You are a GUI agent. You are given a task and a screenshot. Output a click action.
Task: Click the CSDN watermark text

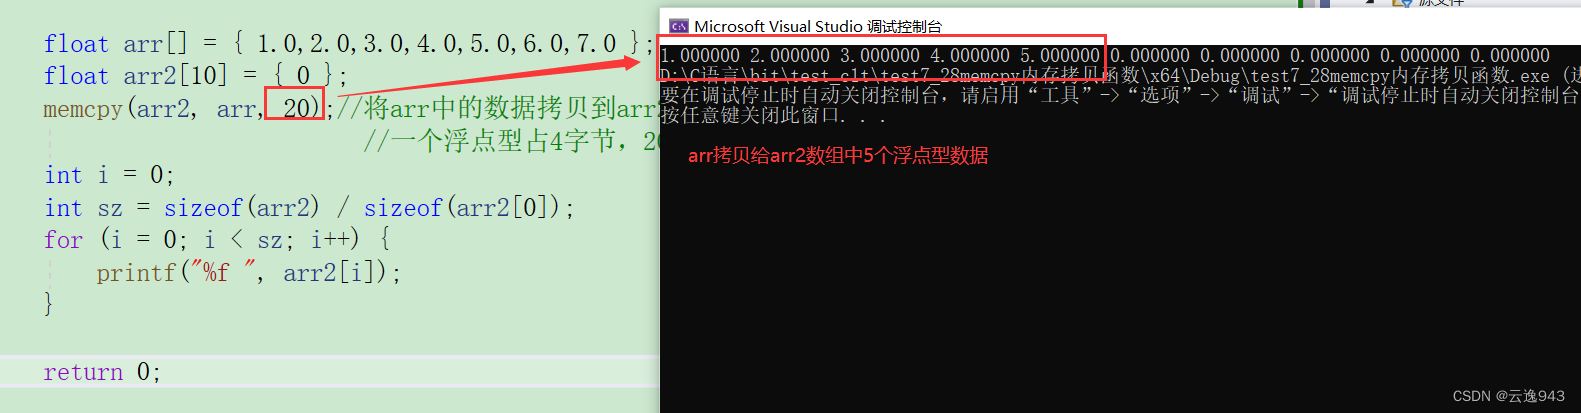1508,396
